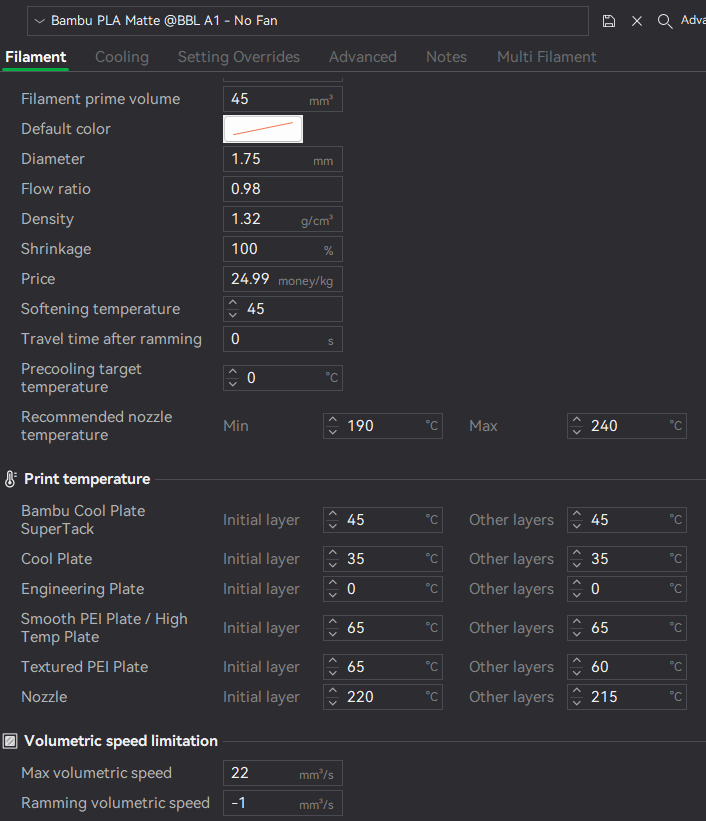Switch to the Cooling tab
Image resolution: width=706 pixels, height=821 pixels.
[x=122, y=57]
